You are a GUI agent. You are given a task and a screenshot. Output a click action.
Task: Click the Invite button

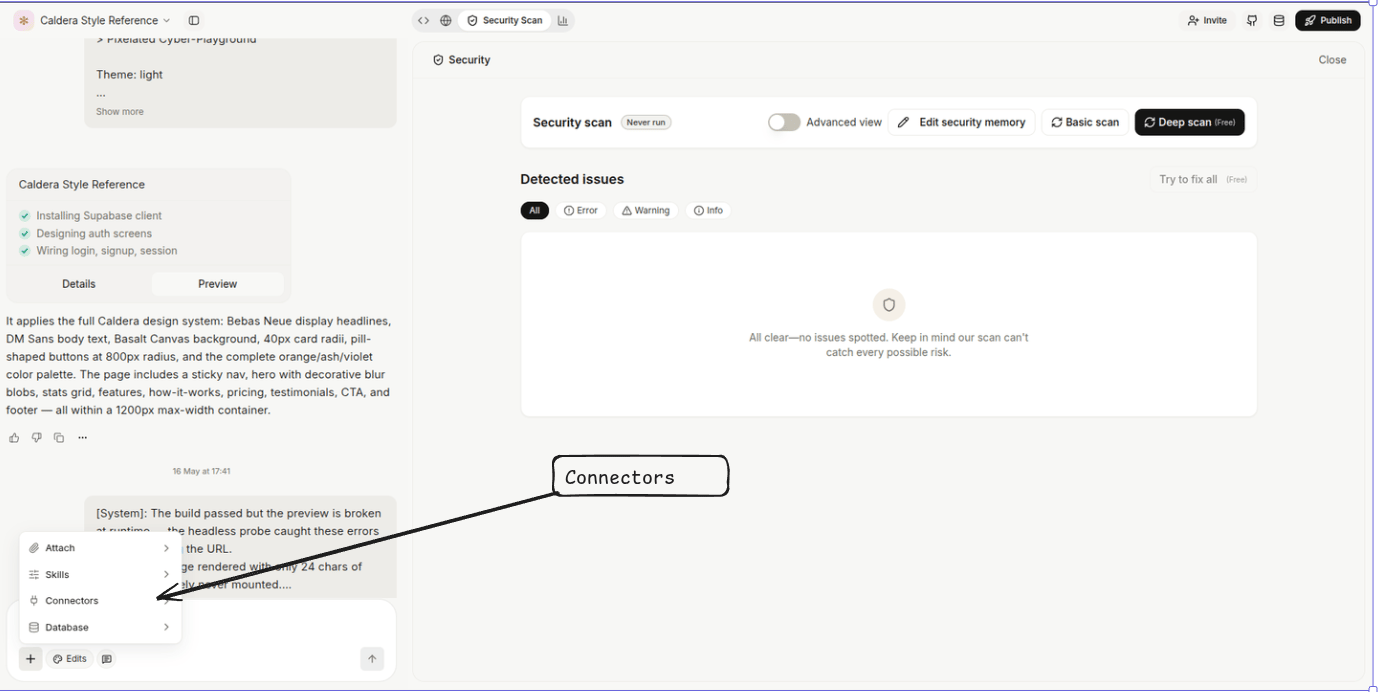coord(1207,20)
